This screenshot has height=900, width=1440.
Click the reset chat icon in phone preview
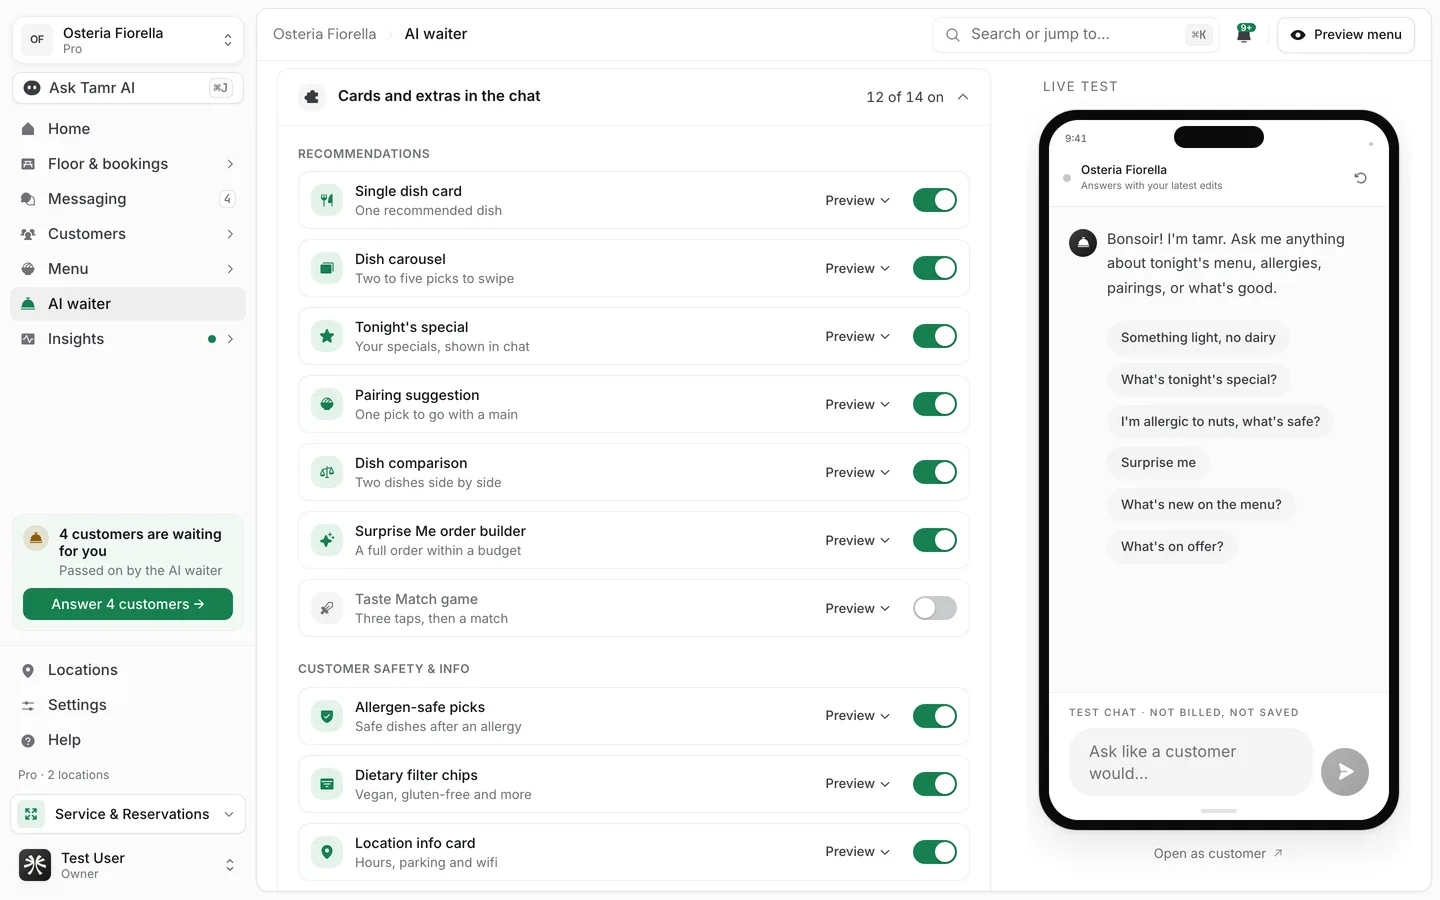click(x=1360, y=178)
